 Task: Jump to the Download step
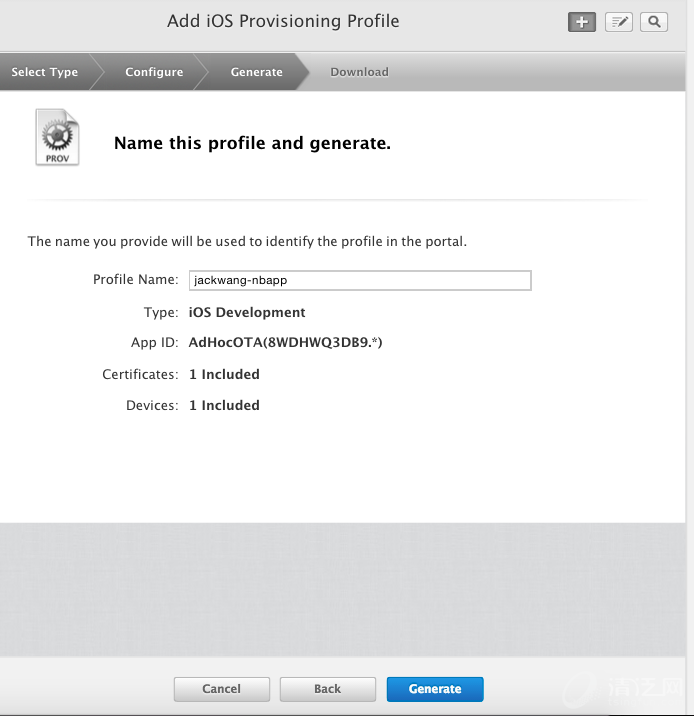[359, 72]
